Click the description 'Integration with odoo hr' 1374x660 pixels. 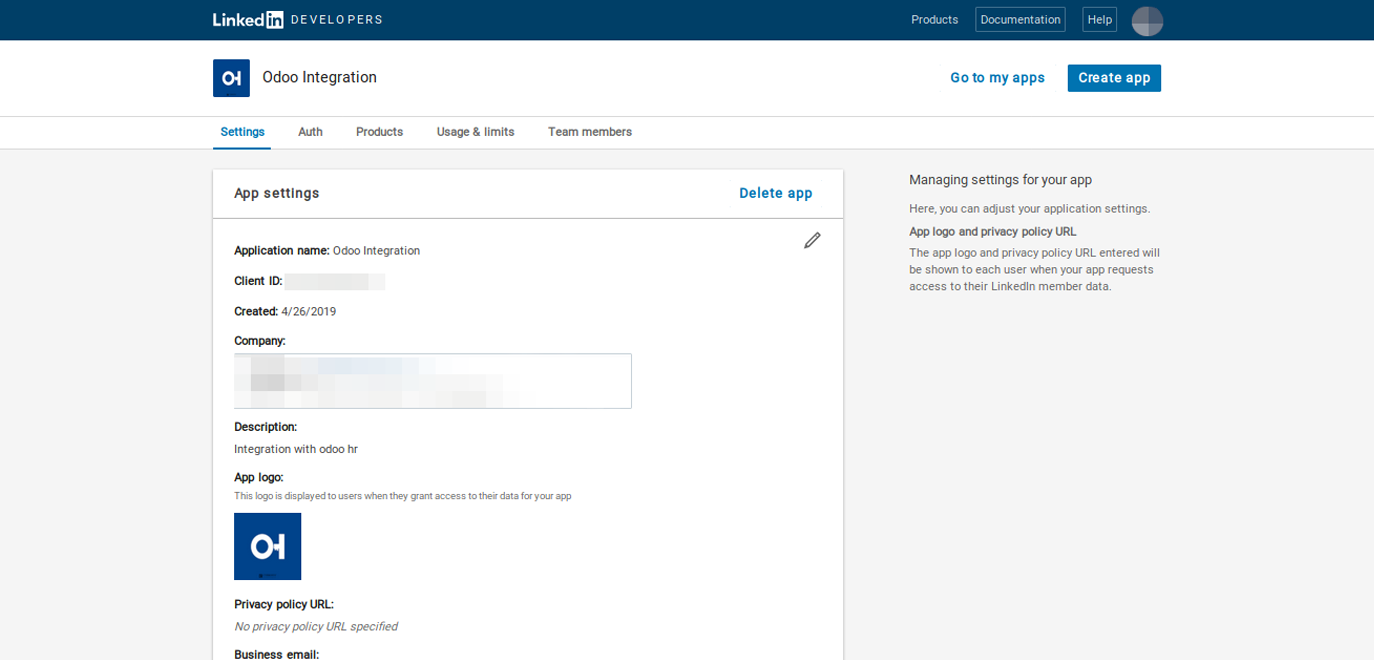tap(296, 450)
